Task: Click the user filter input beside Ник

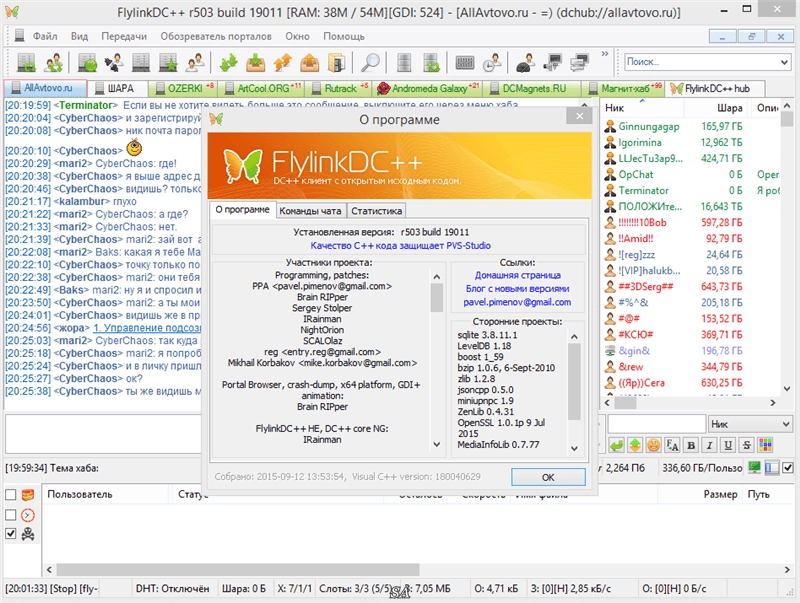Action: pos(657,424)
